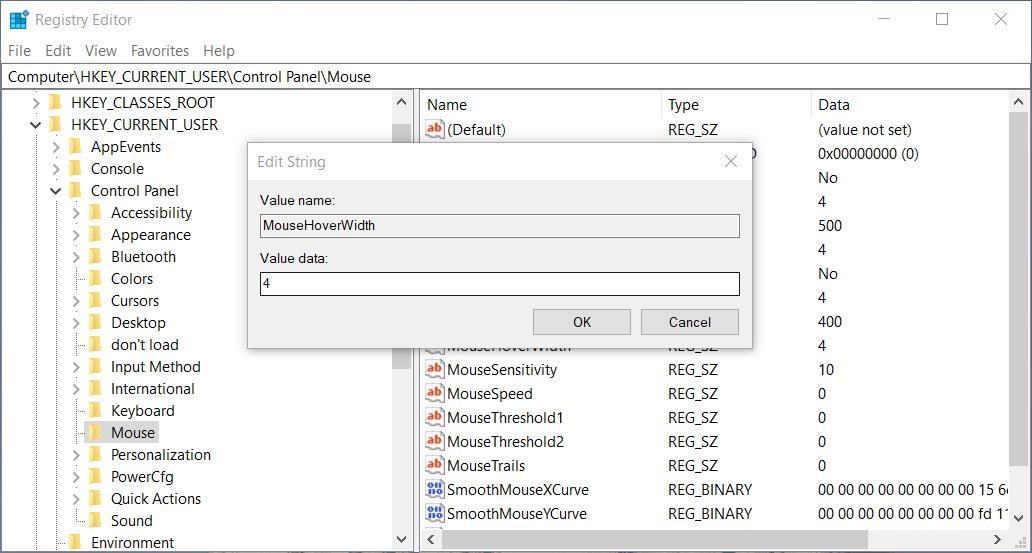
Task: Click the binary icon beside SmoothMouseXCurve
Action: point(434,489)
